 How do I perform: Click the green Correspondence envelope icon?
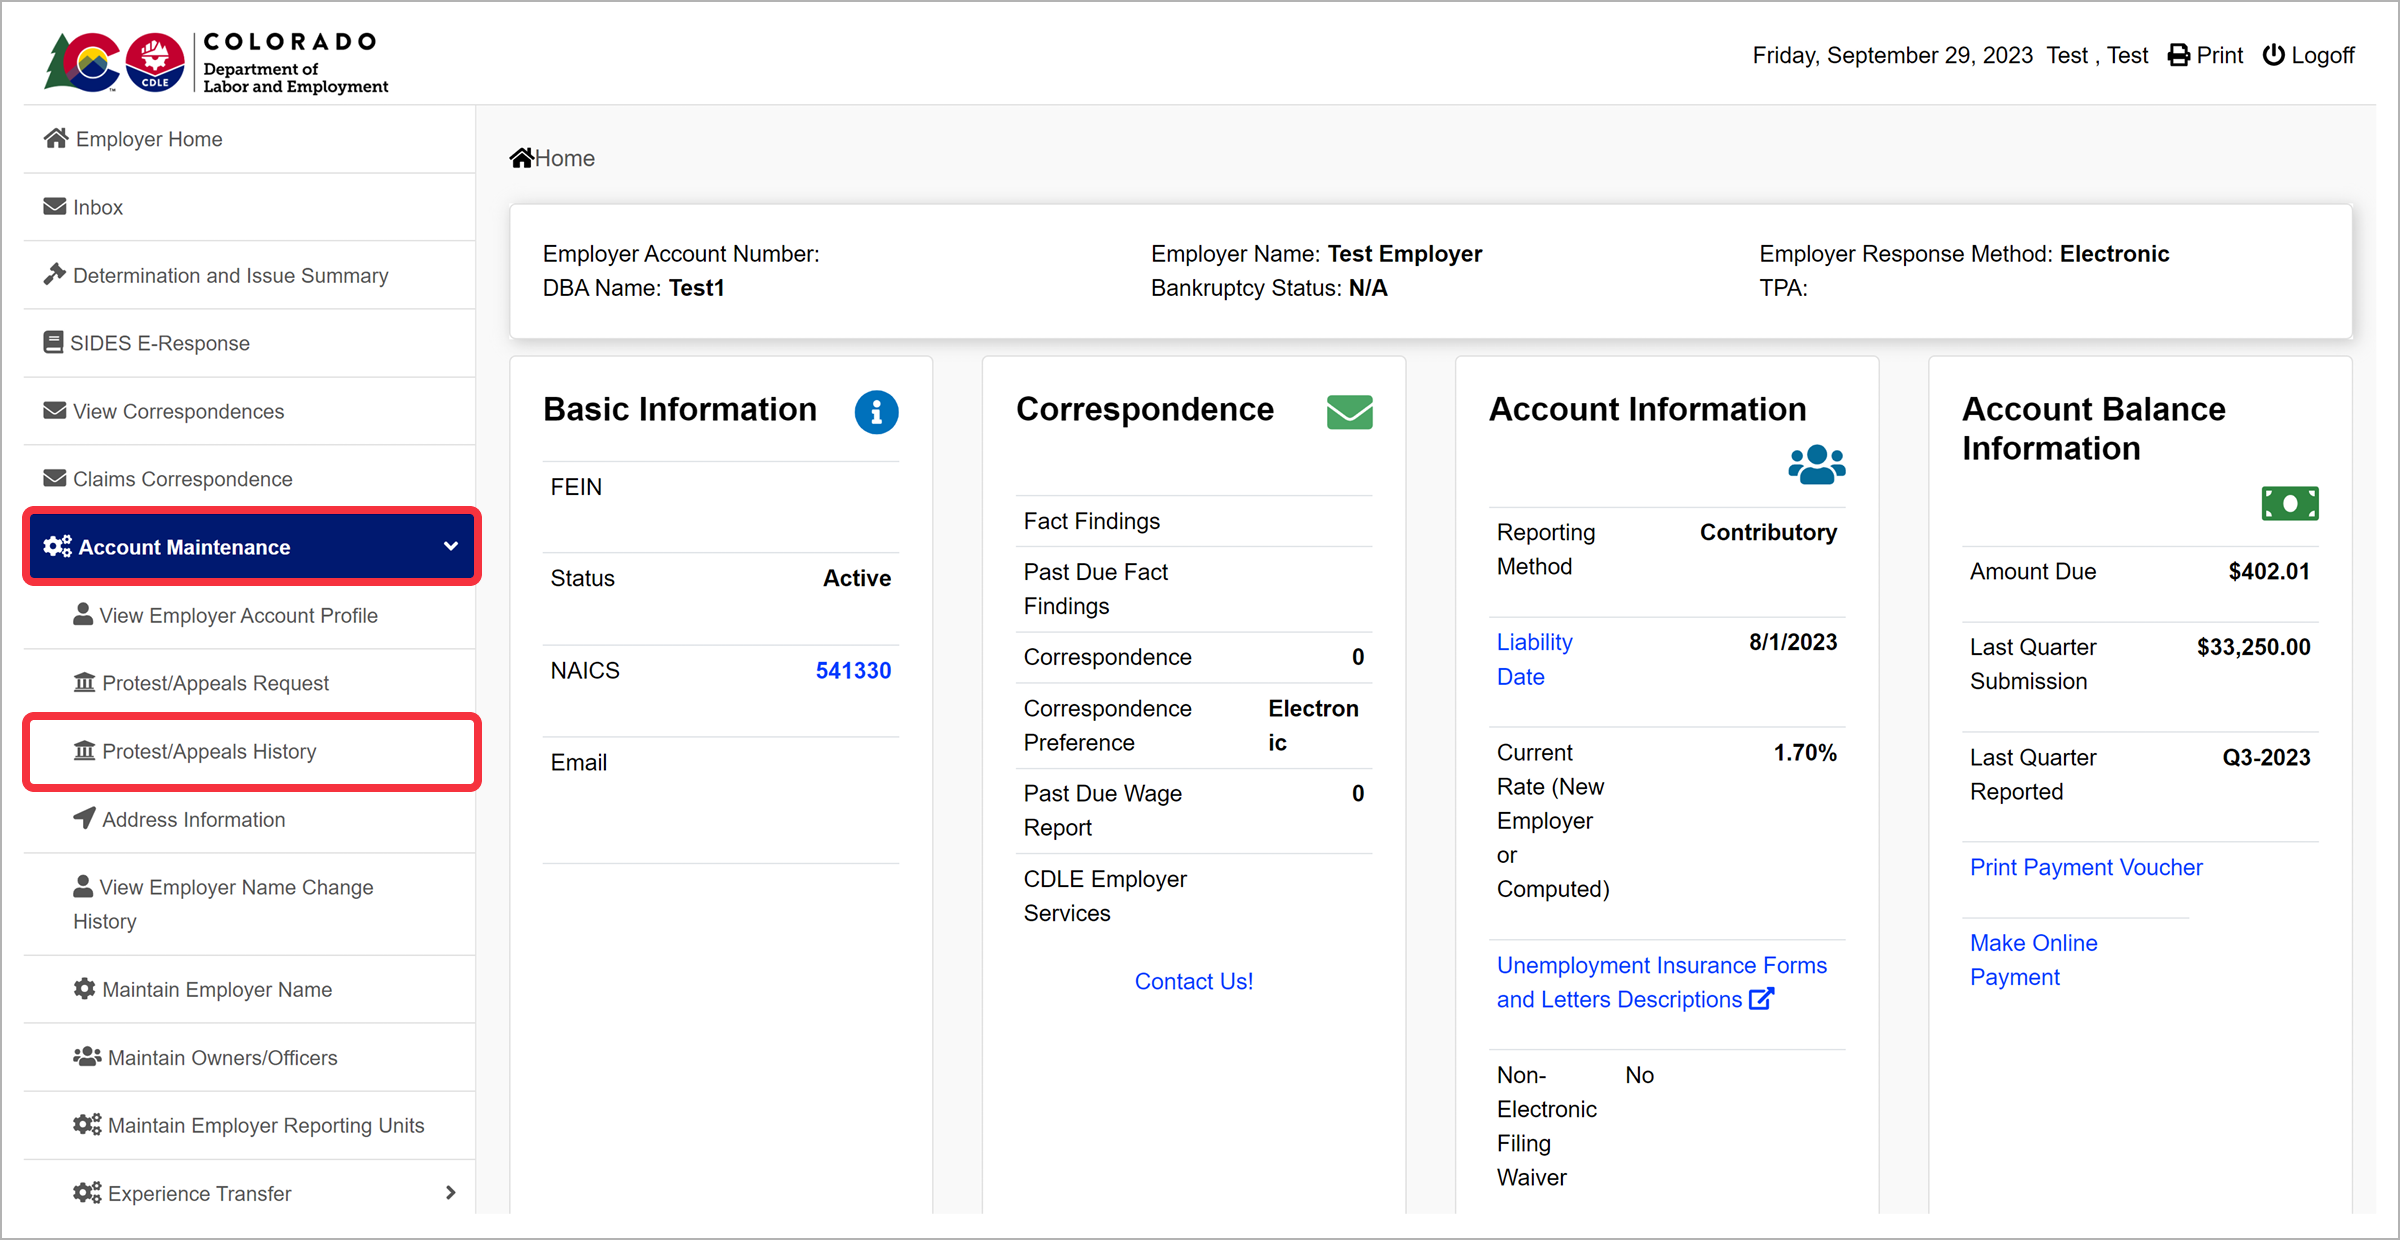point(1349,412)
